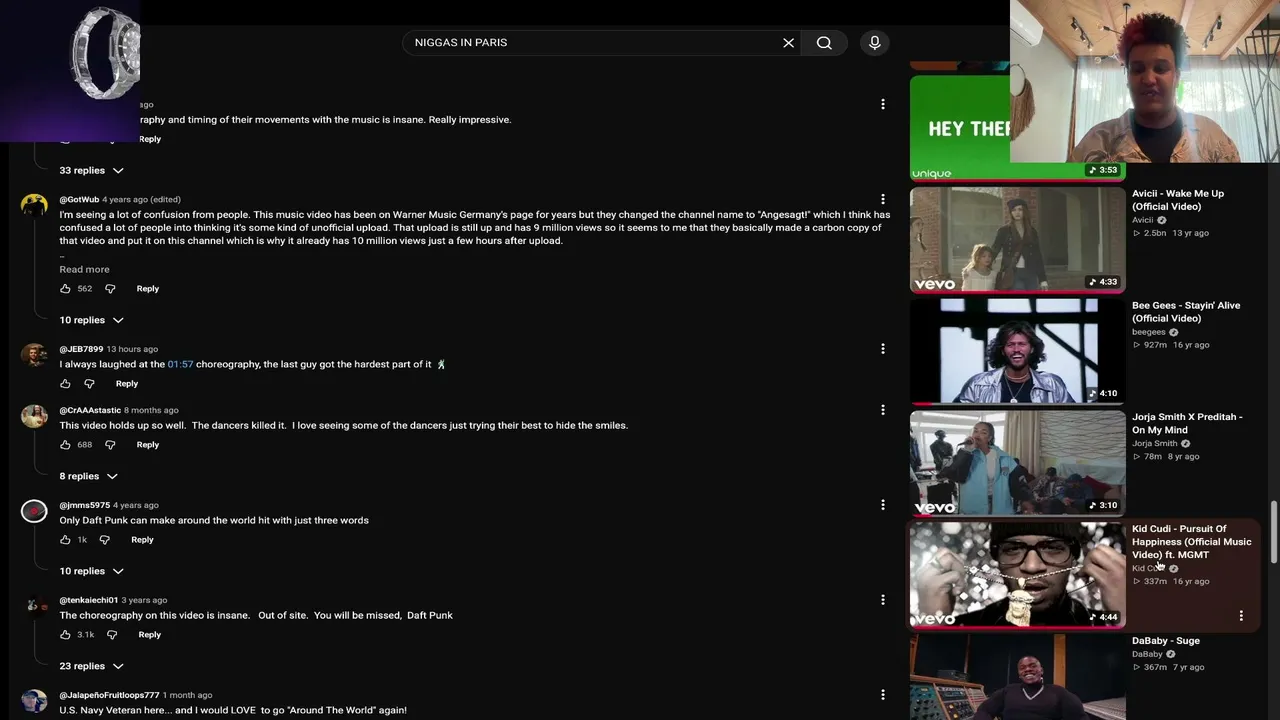The height and width of the screenshot is (720, 1280).
Task: Clear the search box text with X
Action: pyautogui.click(x=788, y=43)
